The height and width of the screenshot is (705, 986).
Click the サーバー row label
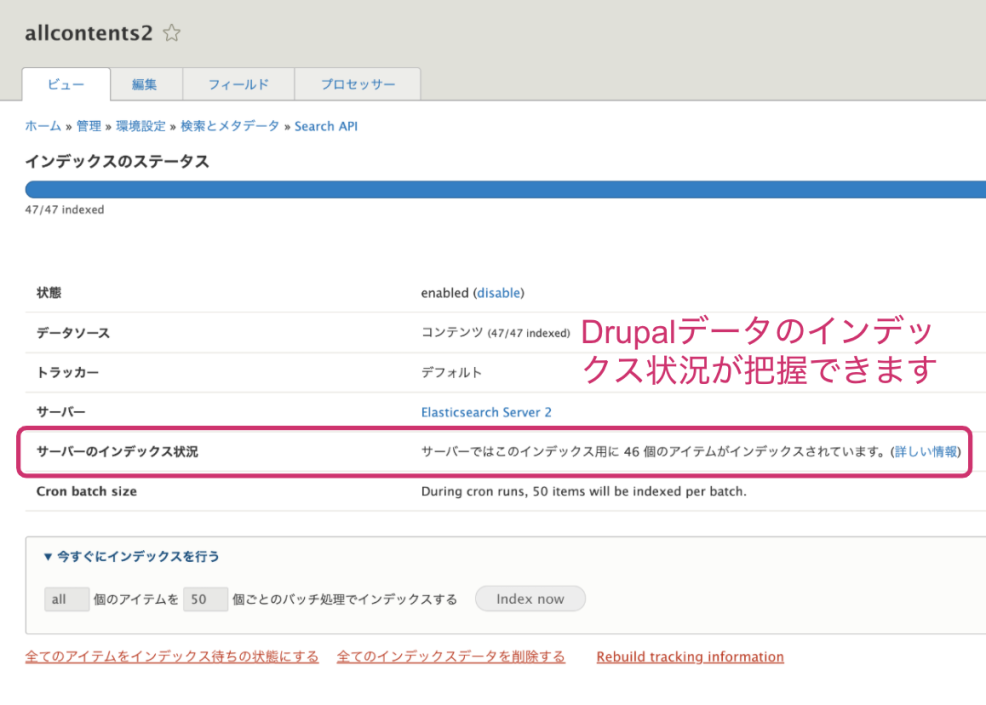tap(61, 413)
